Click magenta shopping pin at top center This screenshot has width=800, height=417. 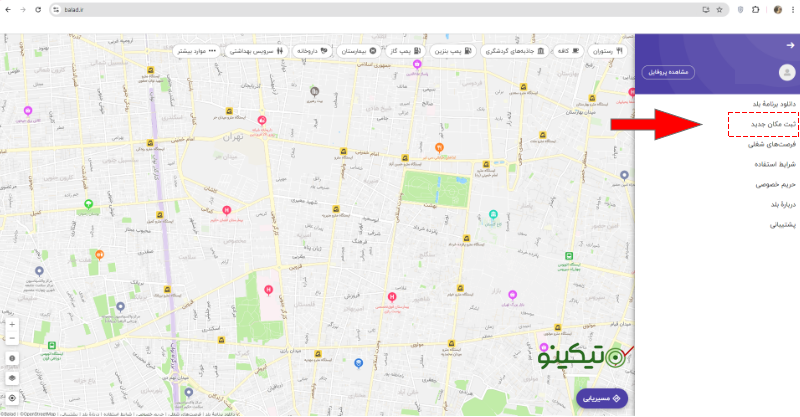tap(417, 65)
